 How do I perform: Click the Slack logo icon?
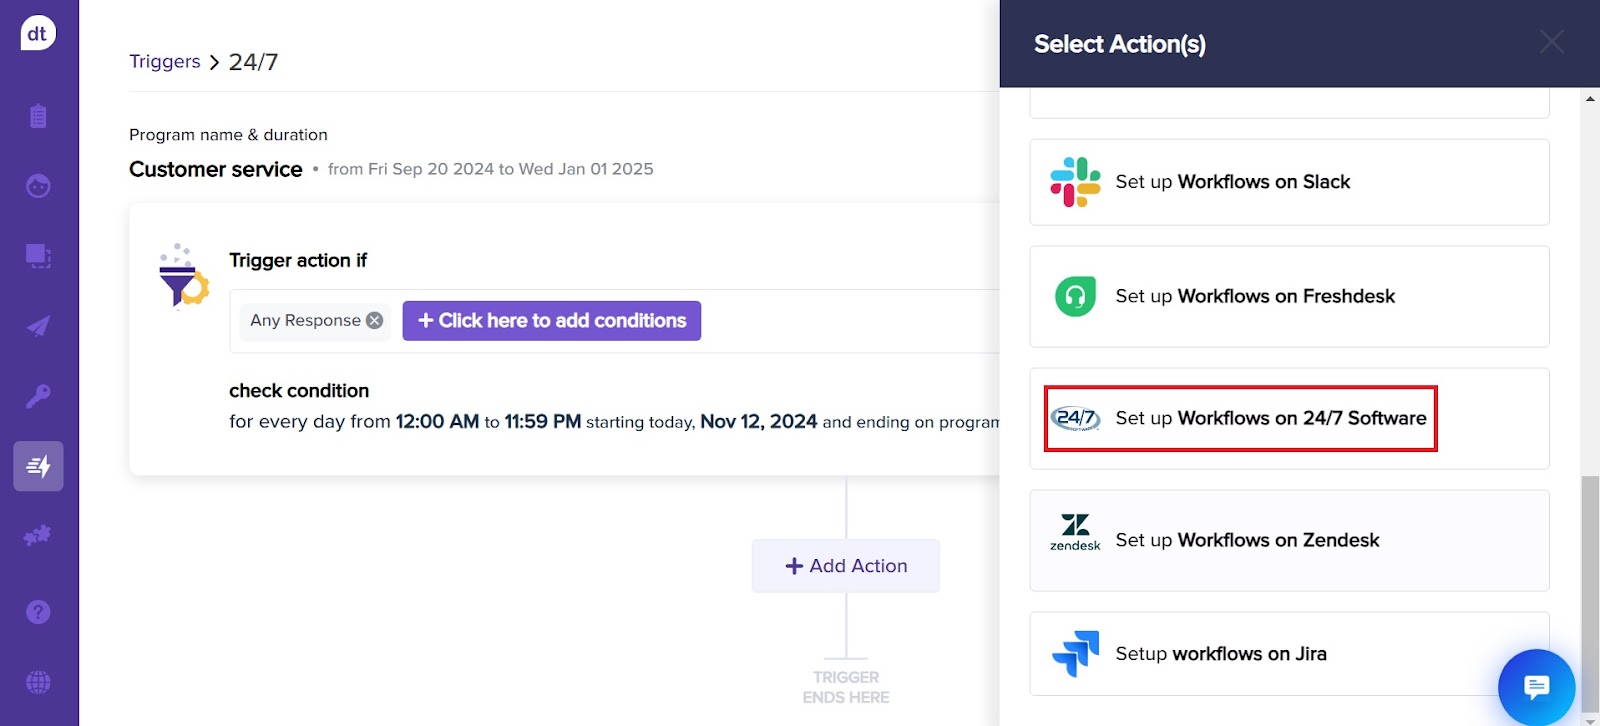[1075, 182]
